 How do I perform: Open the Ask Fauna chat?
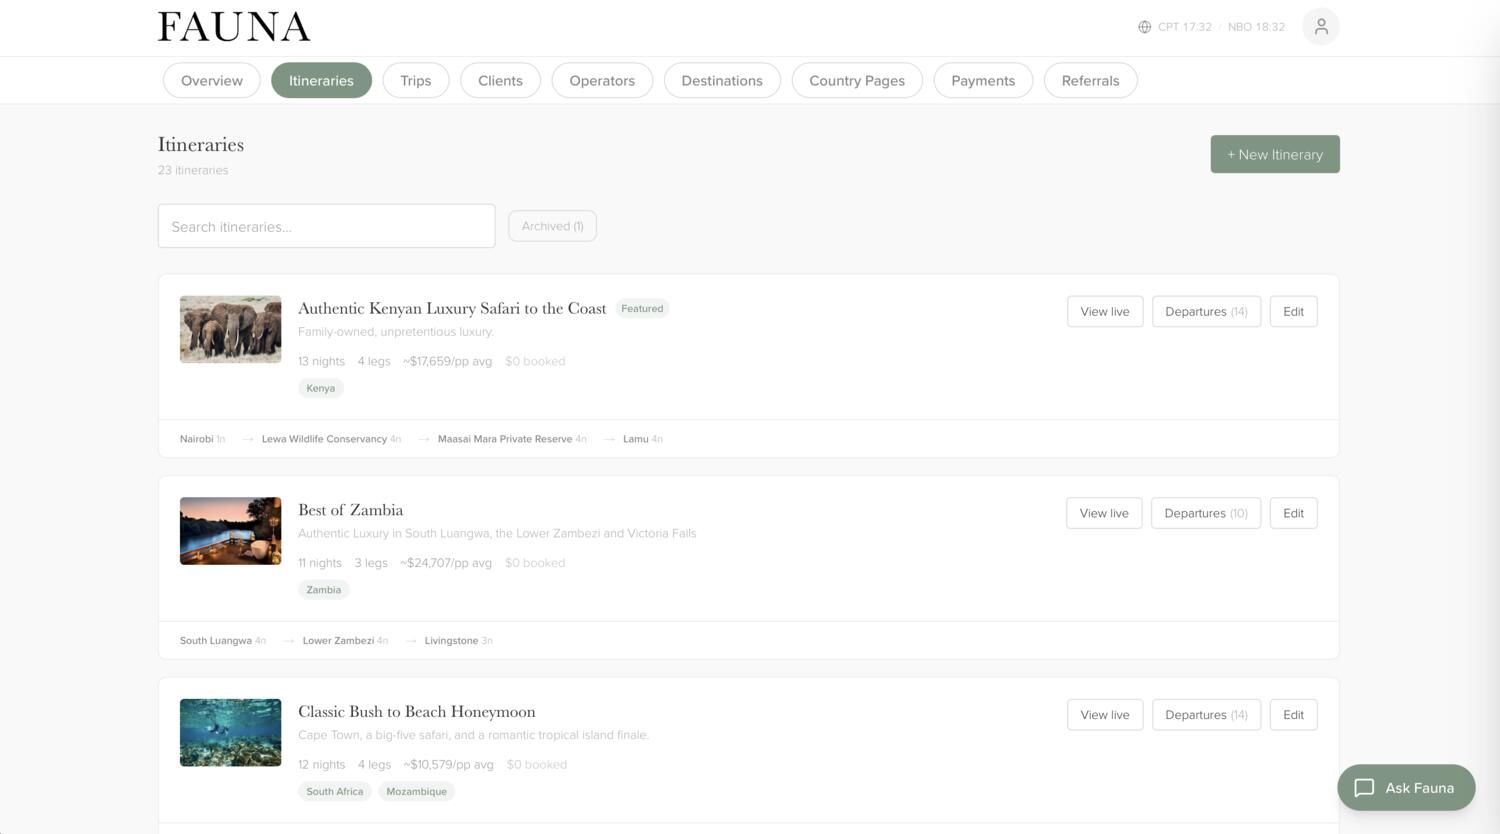[x=1406, y=788]
